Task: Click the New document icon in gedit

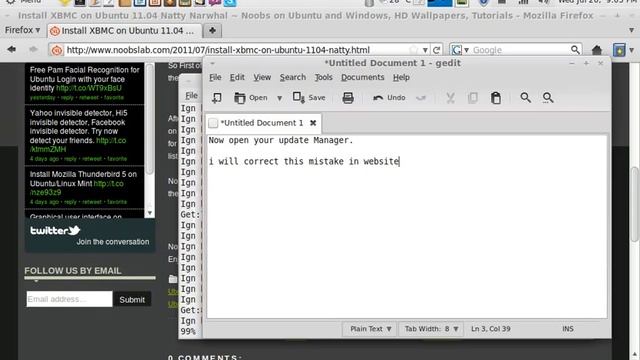Action: point(217,98)
